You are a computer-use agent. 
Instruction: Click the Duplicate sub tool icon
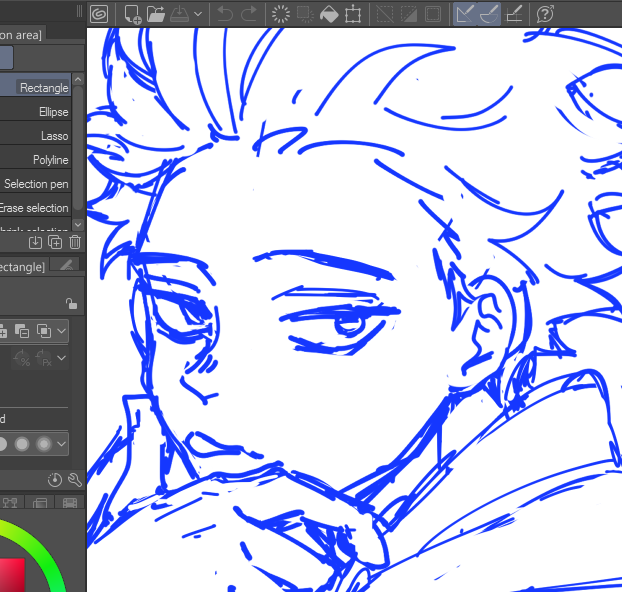click(x=55, y=242)
